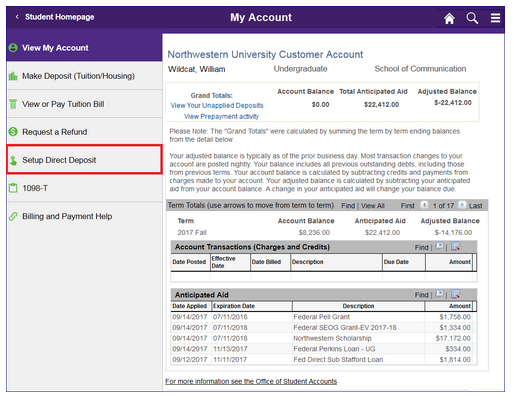Select Federal Pell Grant row text
This screenshot has width=514, height=400.
[322, 317]
